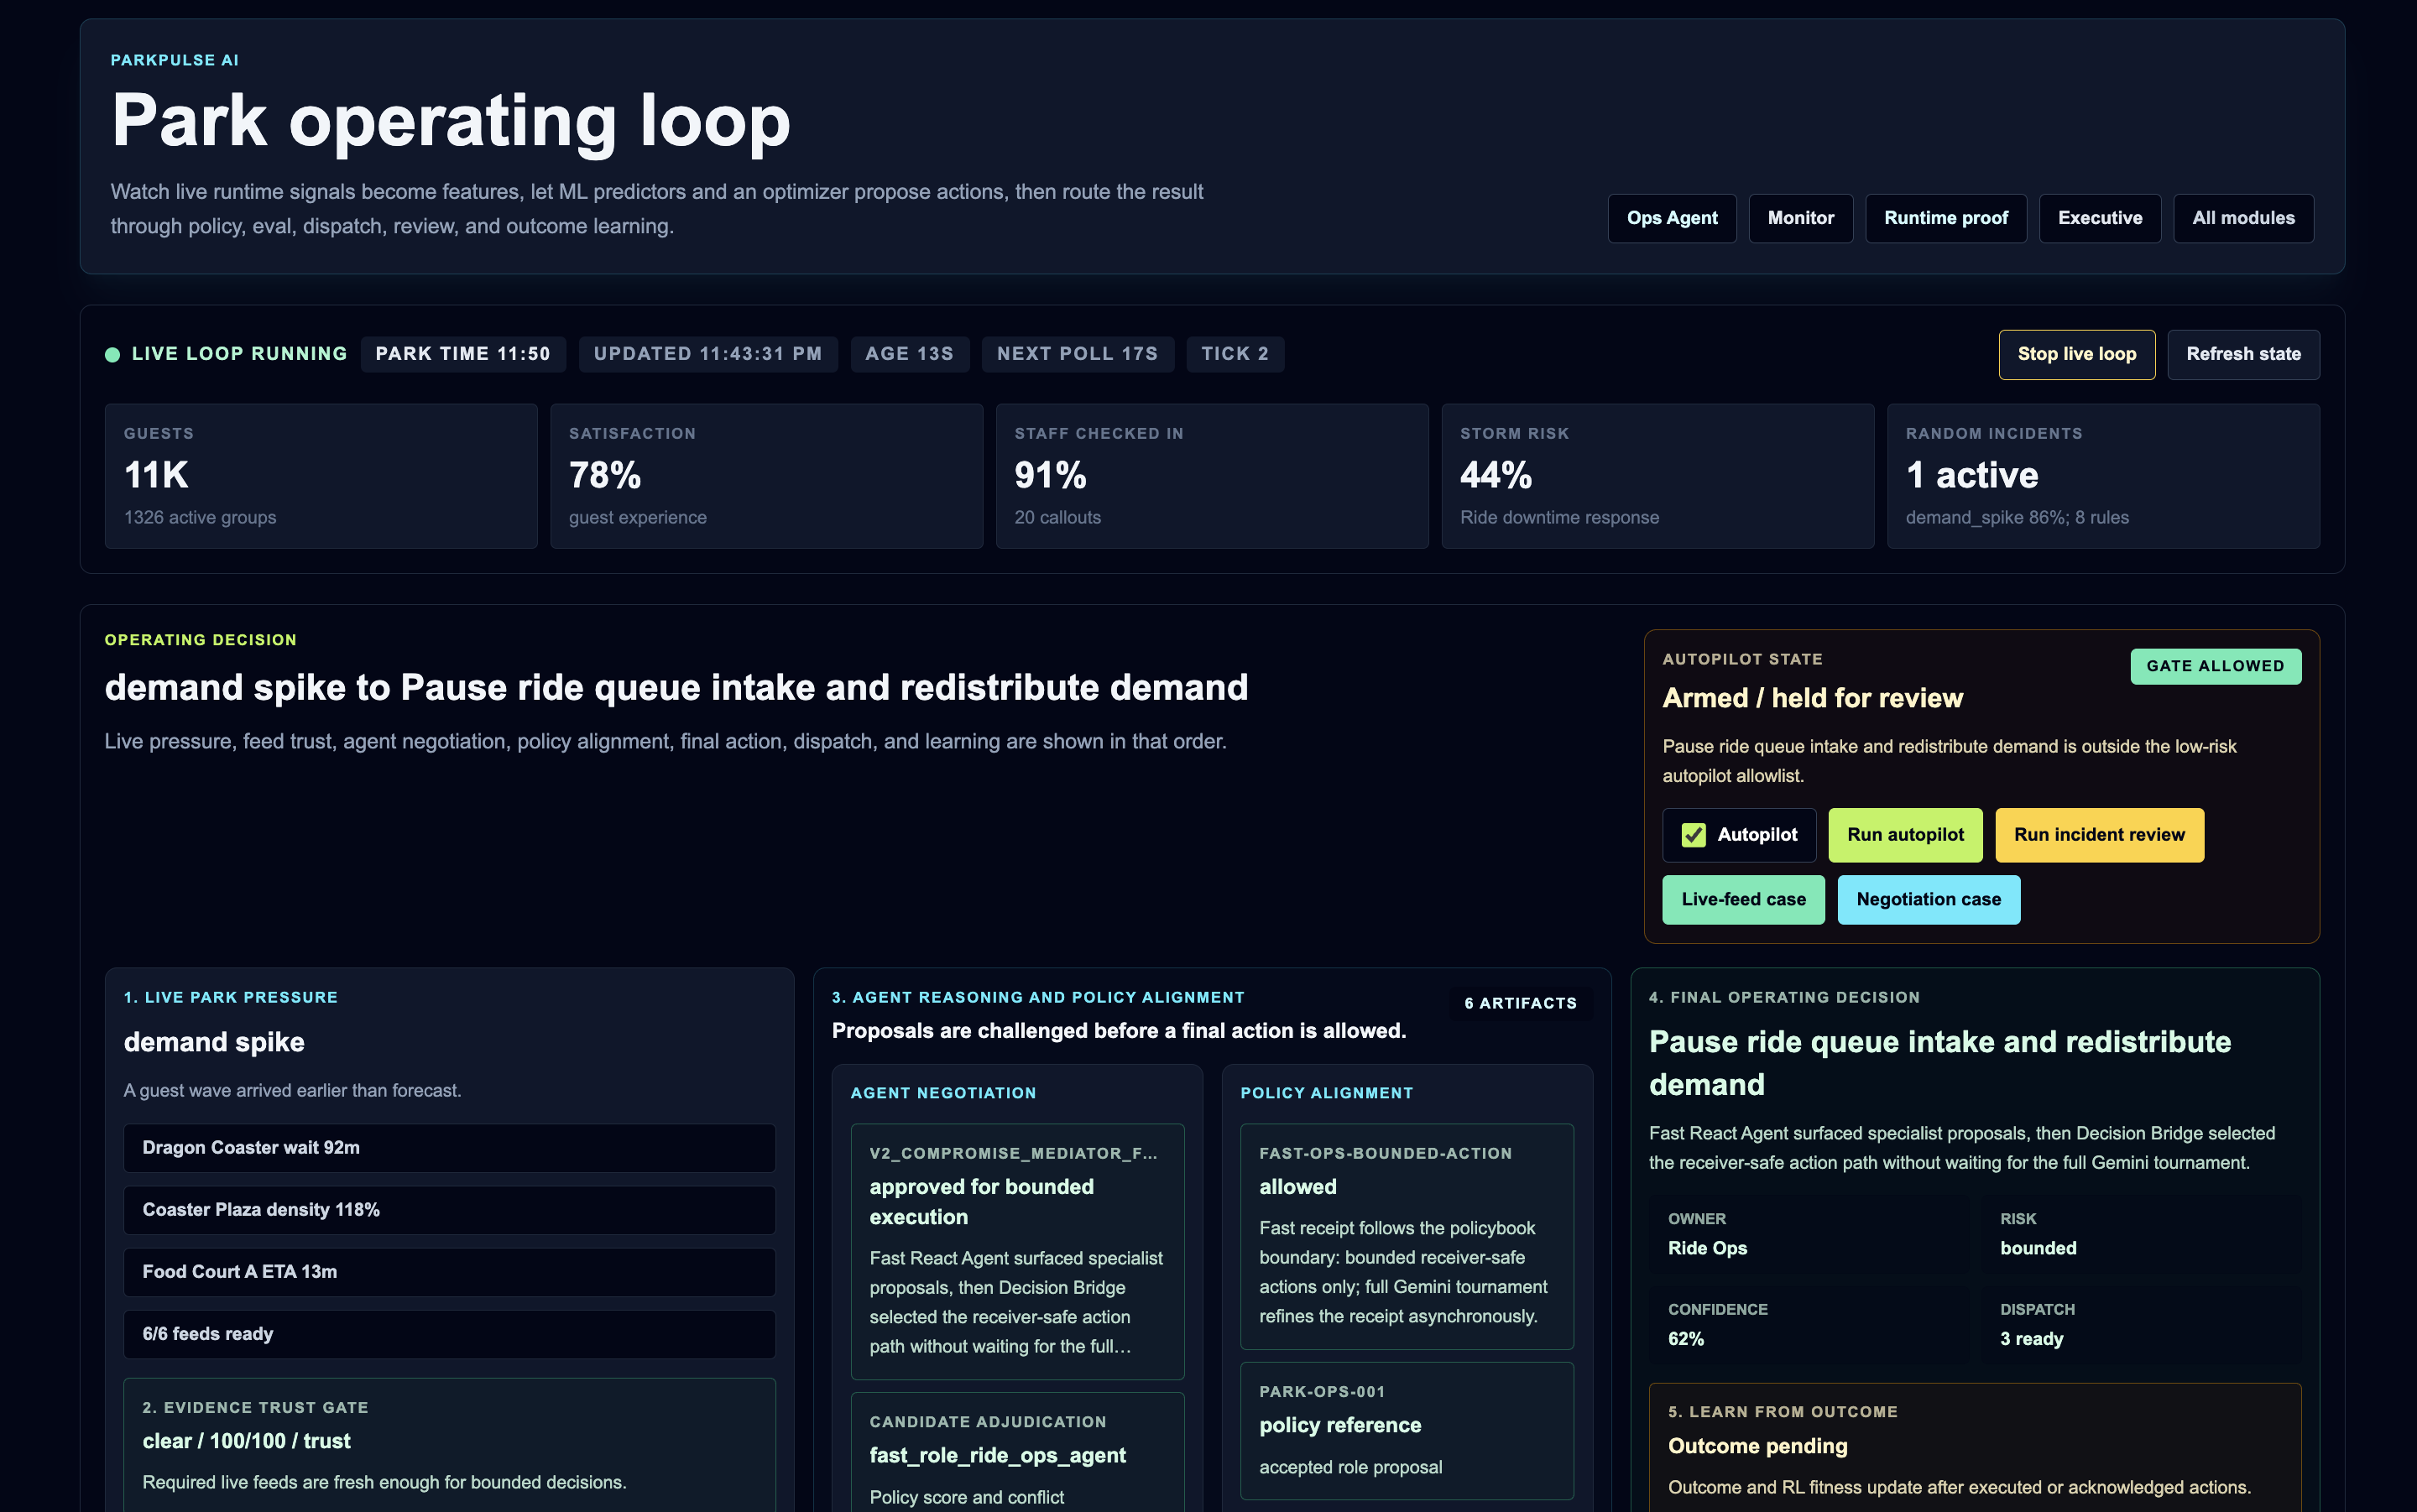Select the 'Coaster Plaza density 118%' row
This screenshot has height=1512, width=2417.
pyautogui.click(x=449, y=1210)
